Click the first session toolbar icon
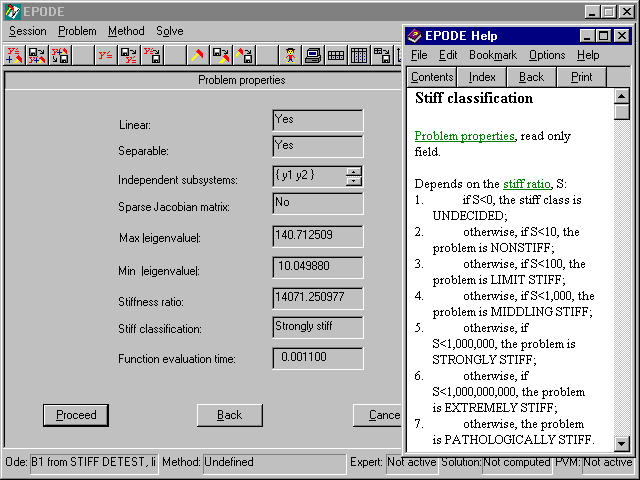The image size is (640, 480). [x=14, y=55]
